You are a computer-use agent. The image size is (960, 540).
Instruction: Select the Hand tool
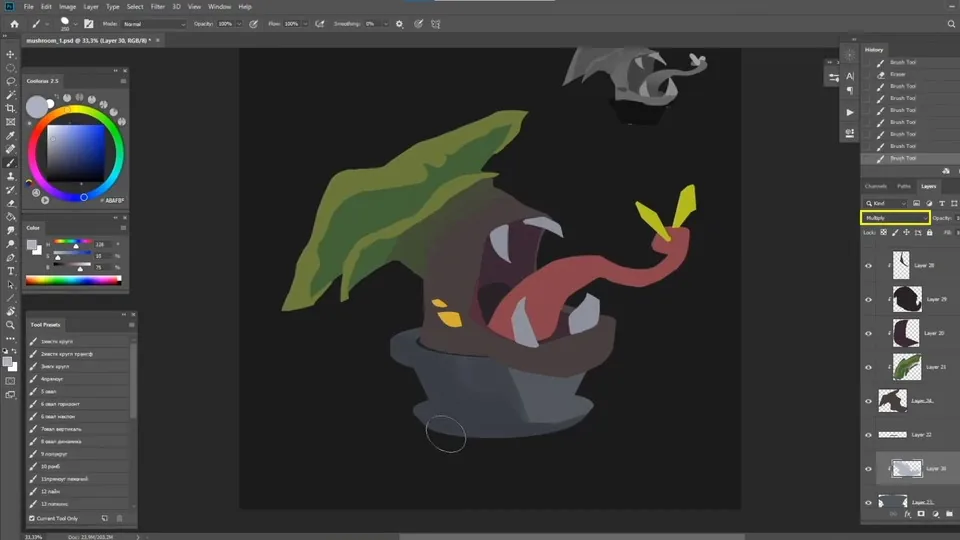(10, 312)
